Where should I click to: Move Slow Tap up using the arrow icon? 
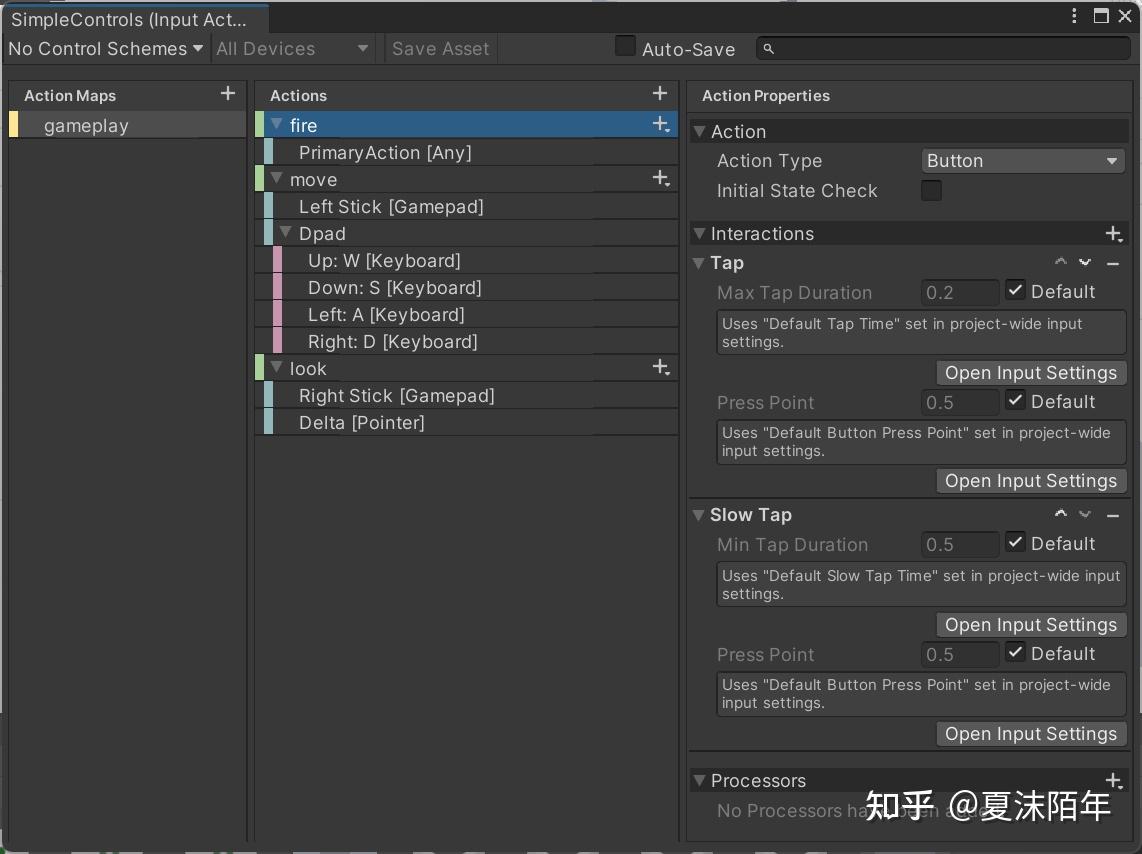pyautogui.click(x=1061, y=513)
